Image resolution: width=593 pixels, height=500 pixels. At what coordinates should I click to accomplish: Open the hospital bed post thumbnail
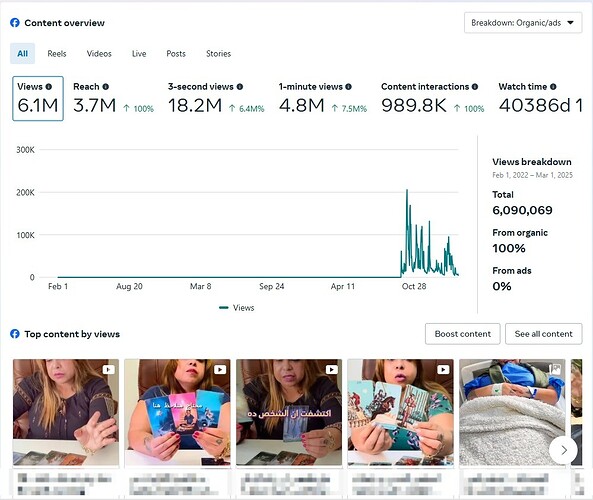click(x=512, y=412)
